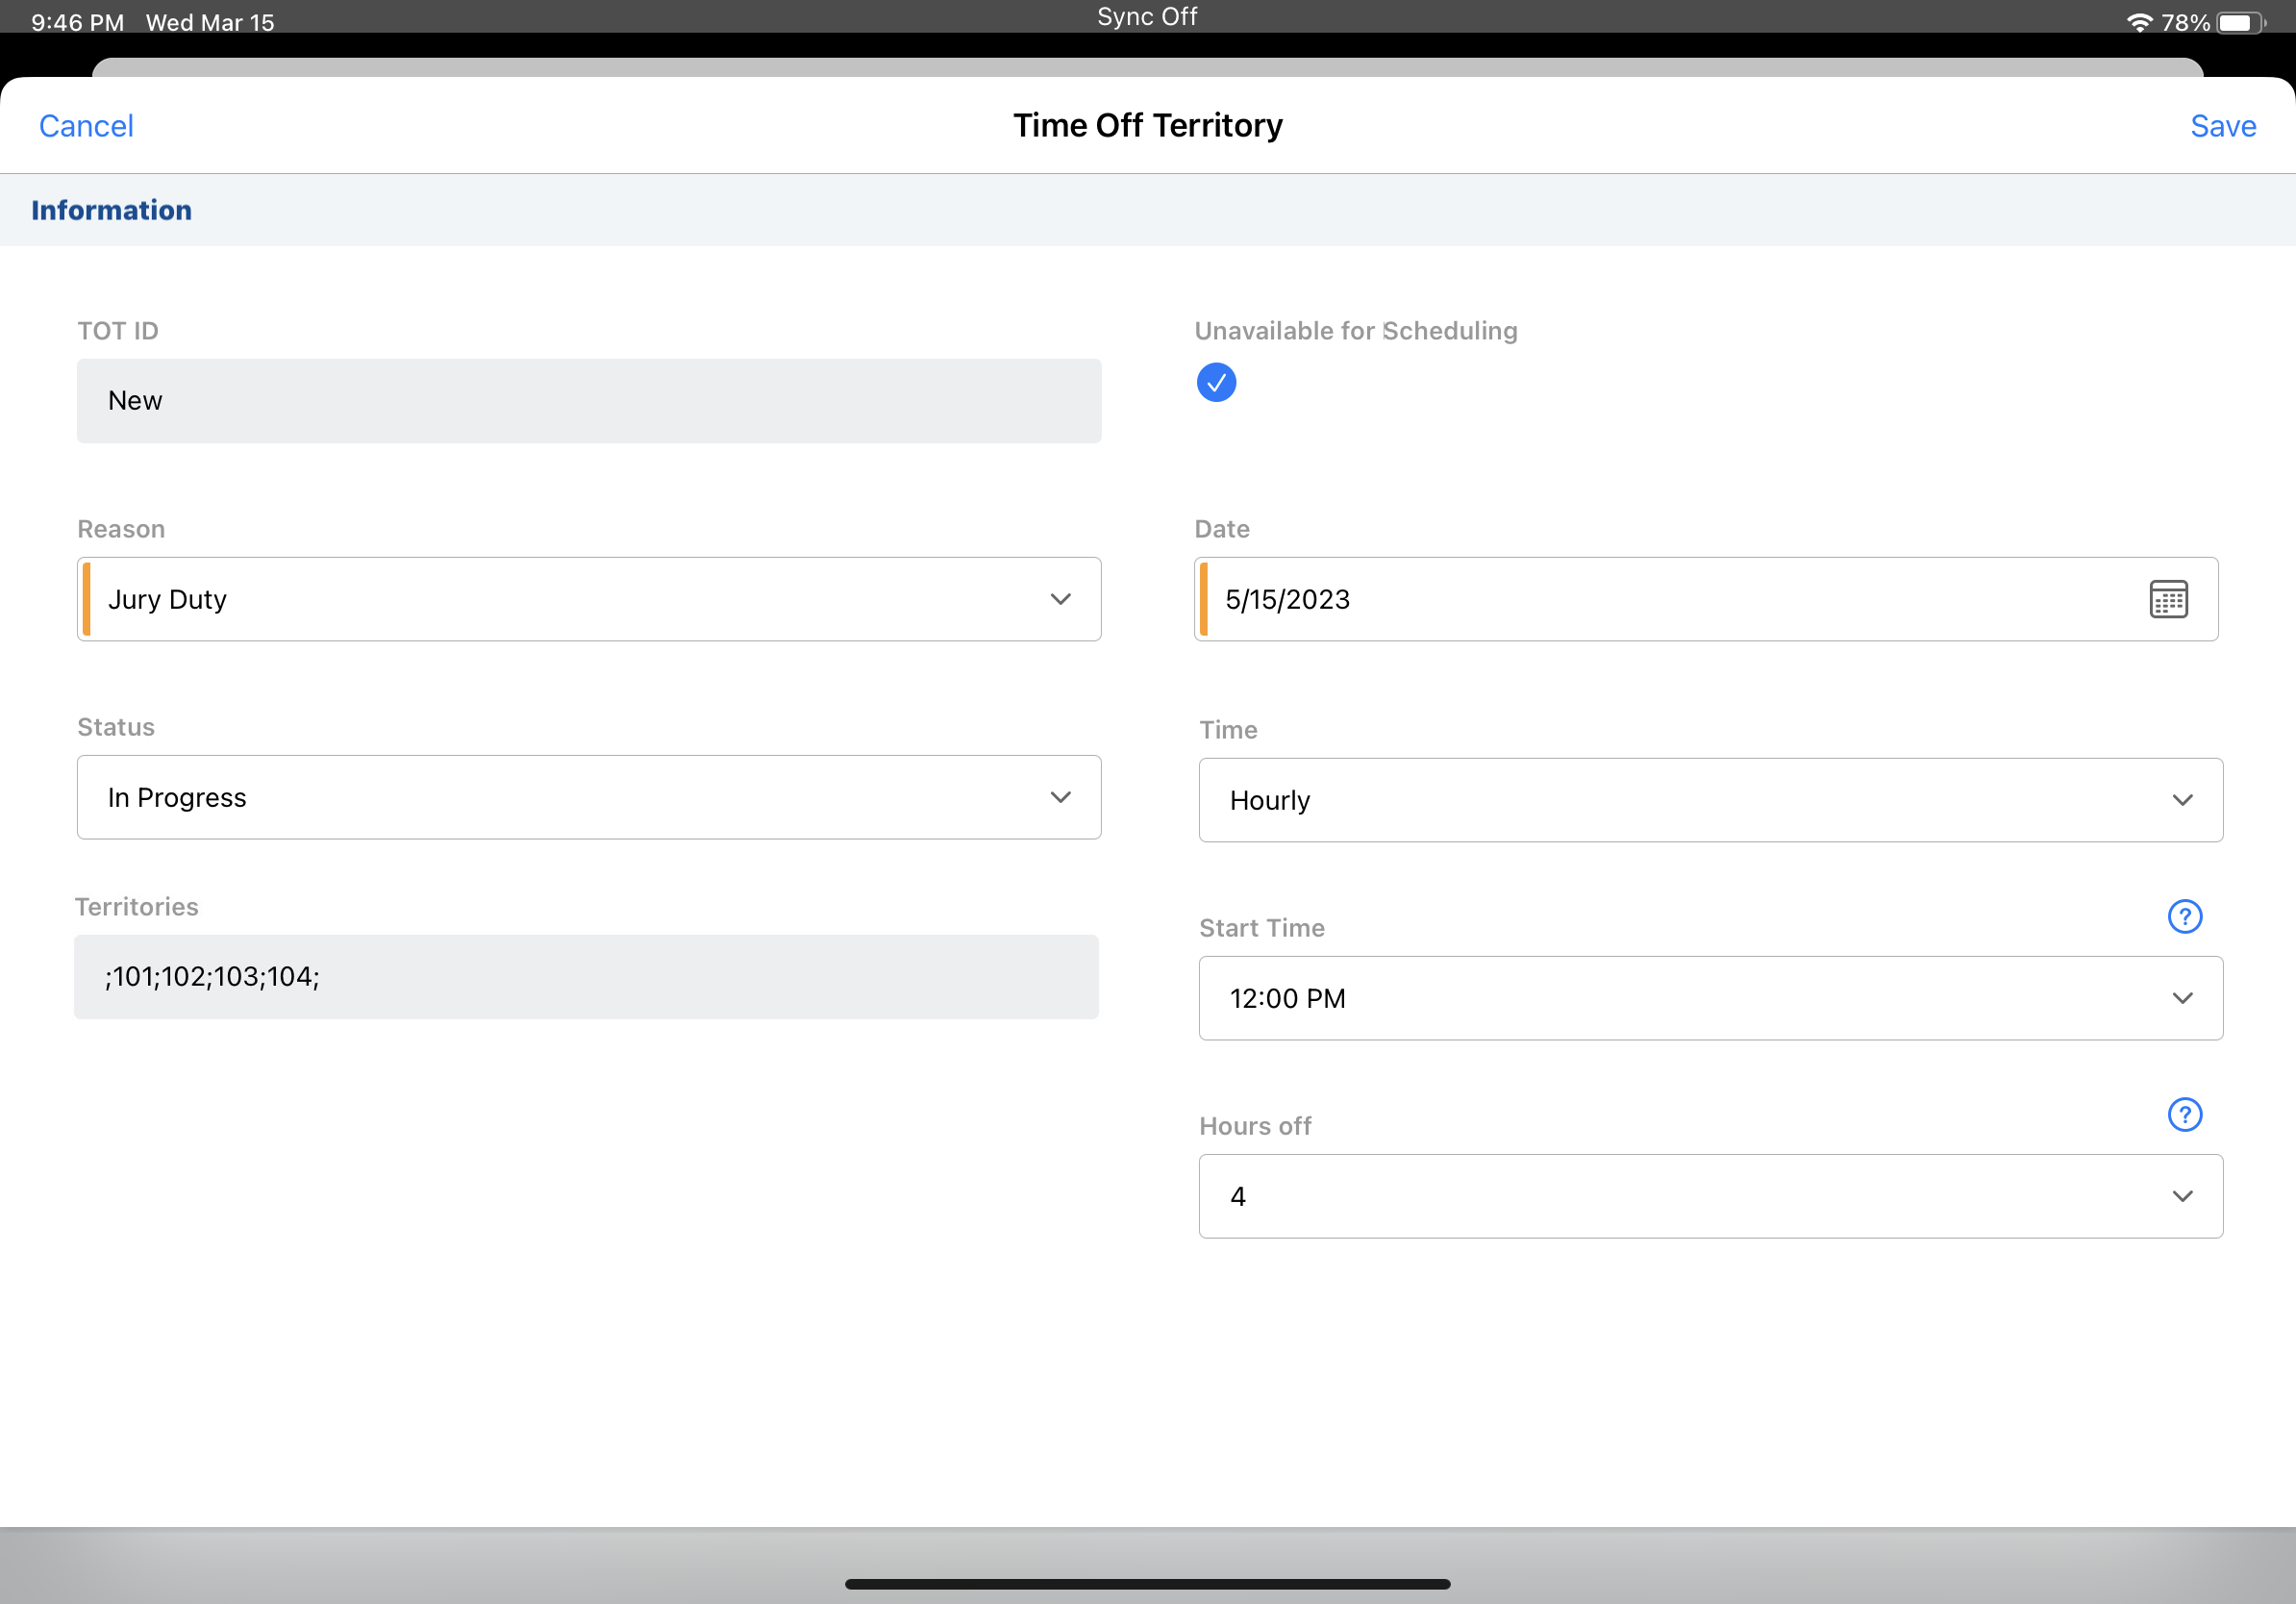Uncheck Unavailable for Scheduling checkbox

click(x=1216, y=382)
